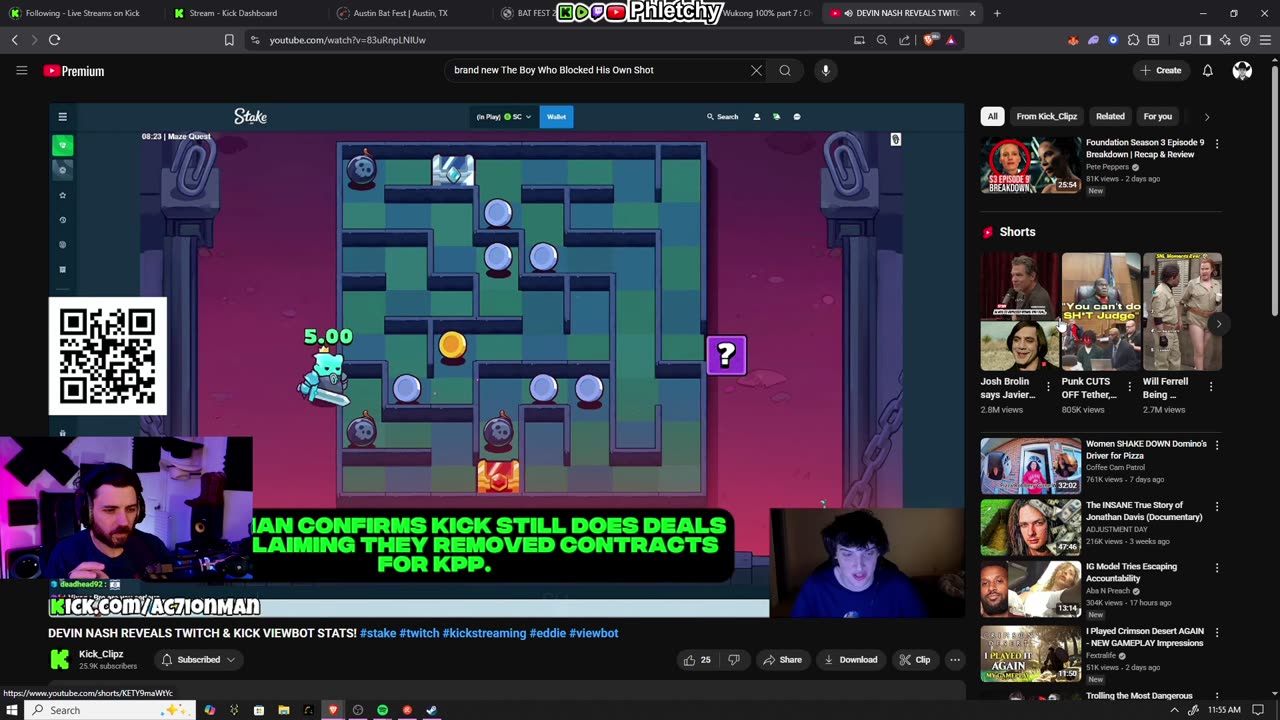
Task: Go back with the browser back arrow
Action: (x=14, y=40)
